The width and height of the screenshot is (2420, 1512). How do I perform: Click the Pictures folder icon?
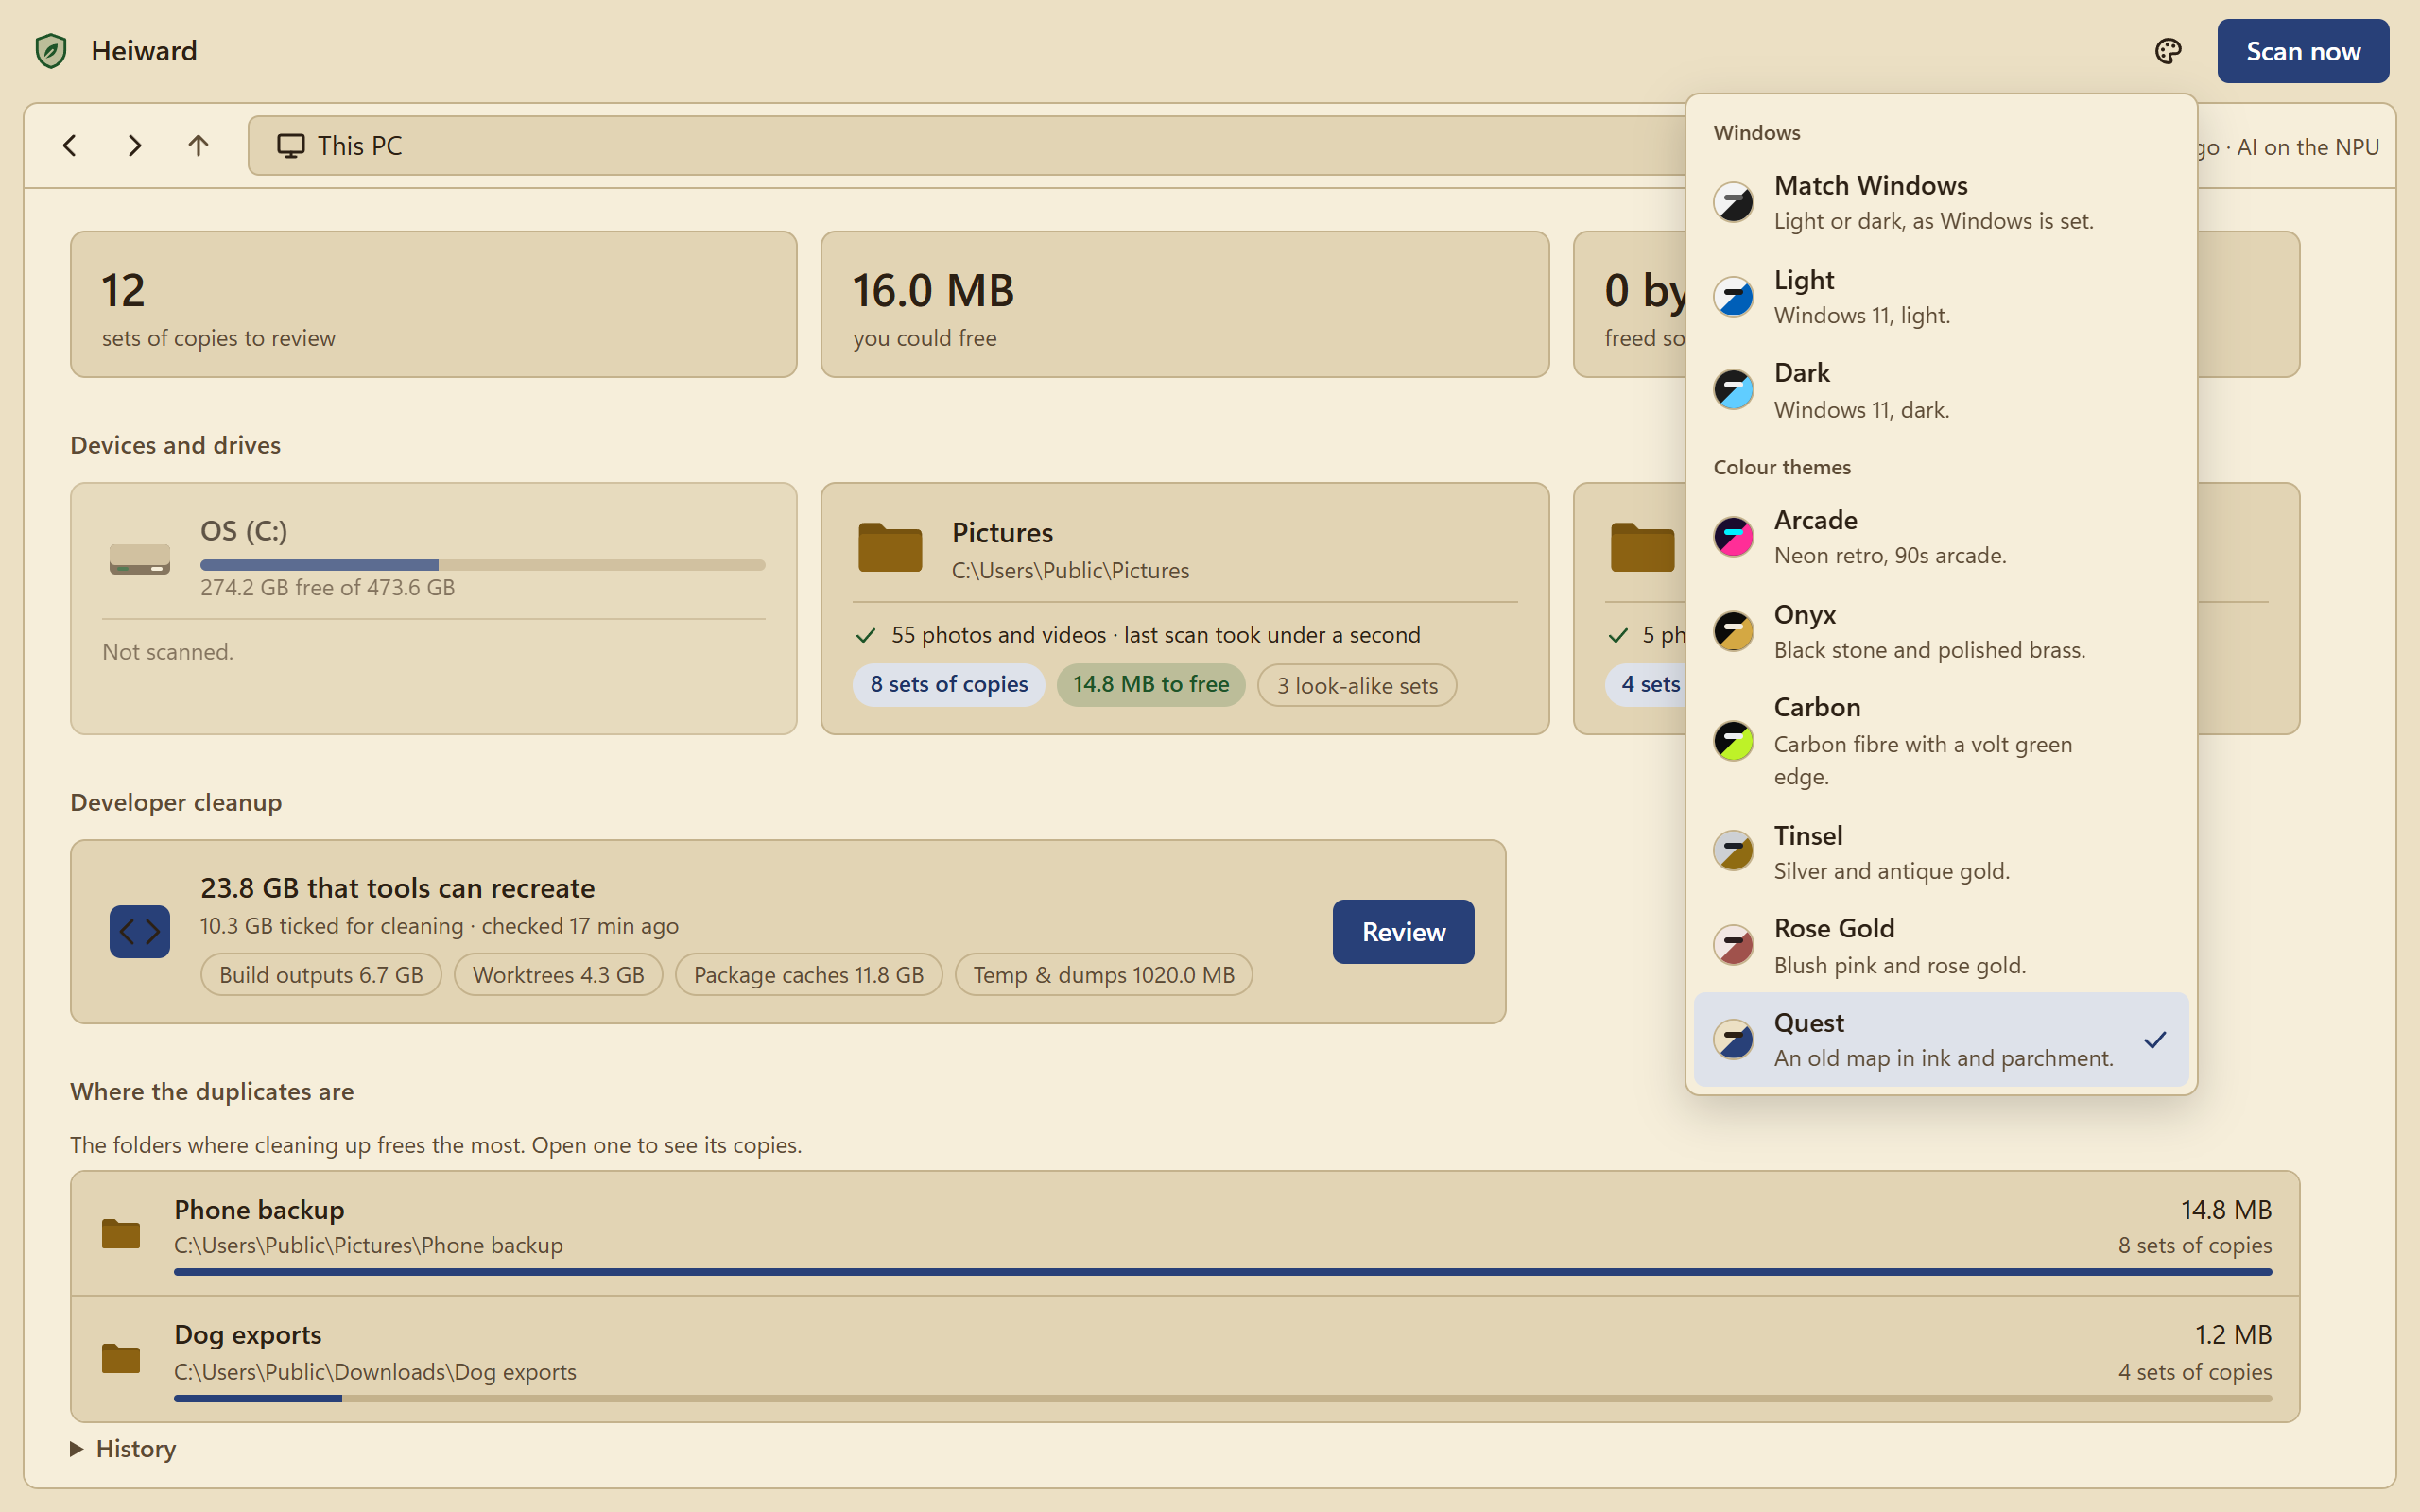890,547
